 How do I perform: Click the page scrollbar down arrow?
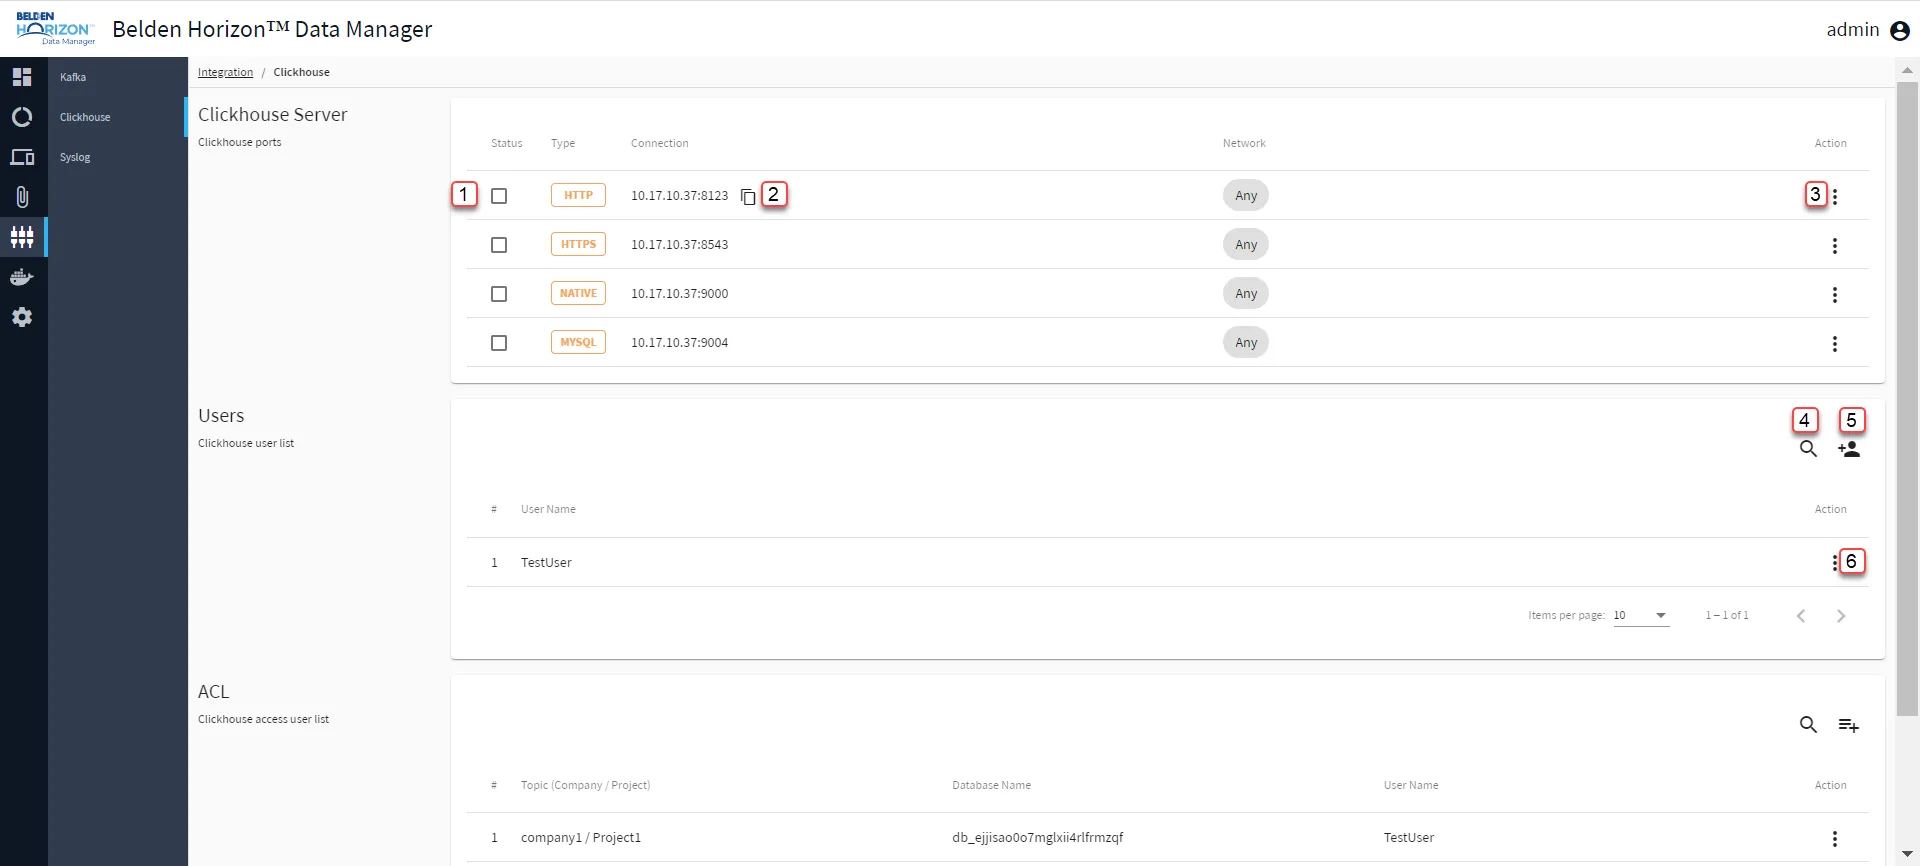point(1907,854)
